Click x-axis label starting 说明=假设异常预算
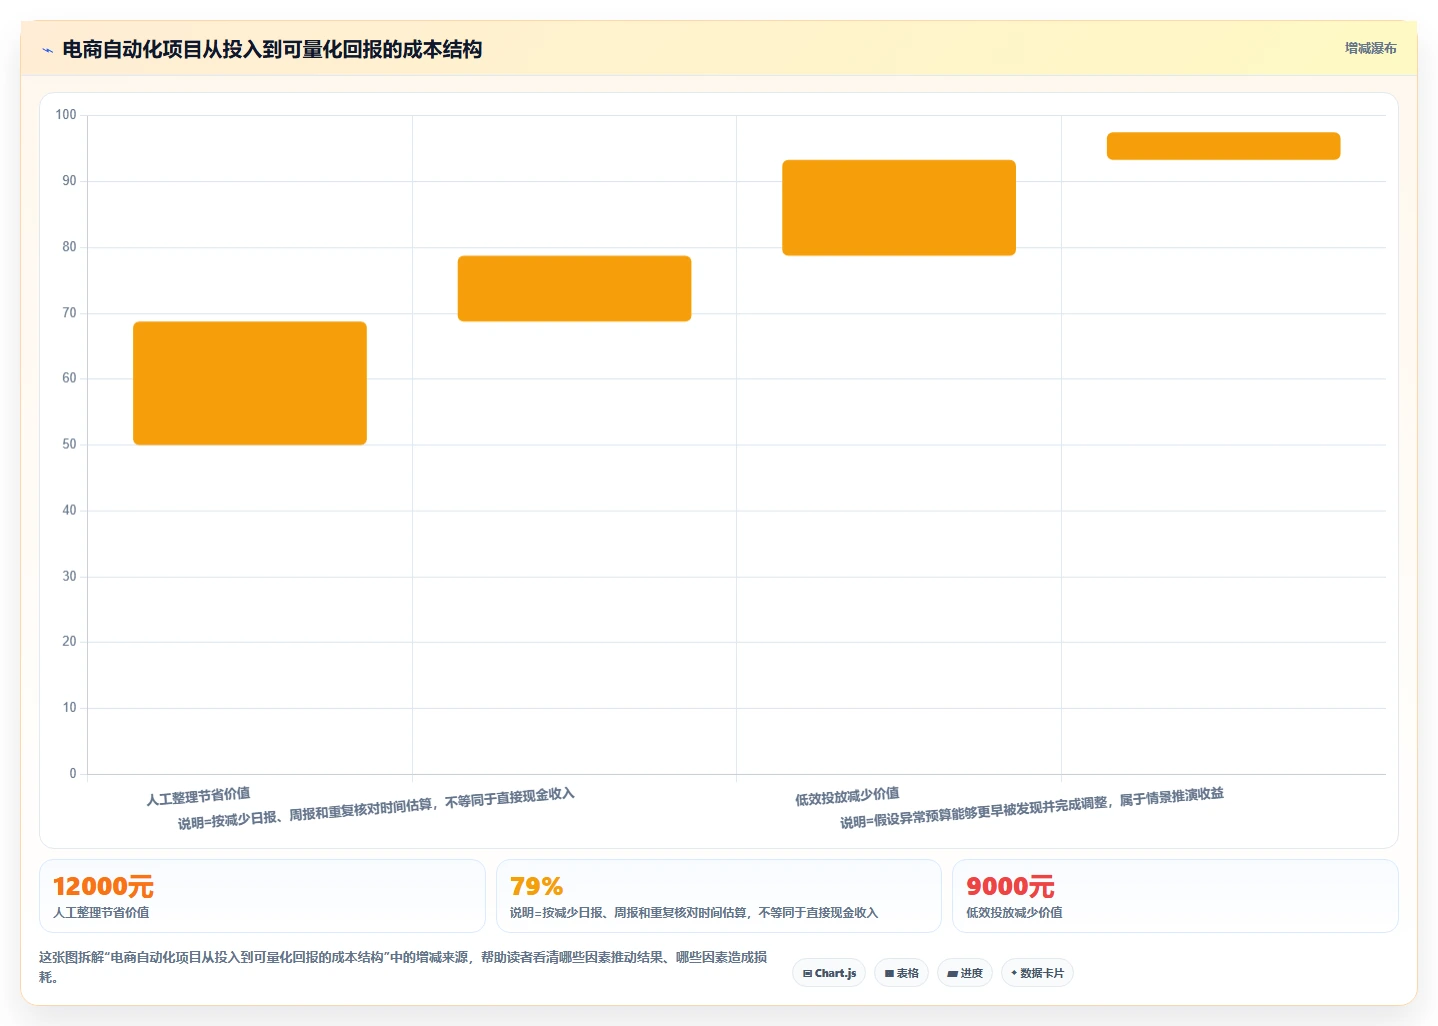 (x=1032, y=809)
